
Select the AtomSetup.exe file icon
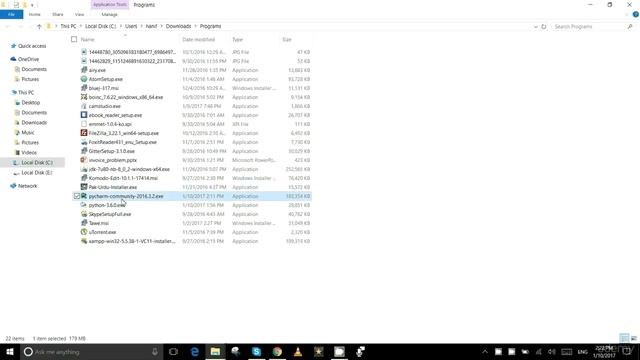(x=84, y=79)
